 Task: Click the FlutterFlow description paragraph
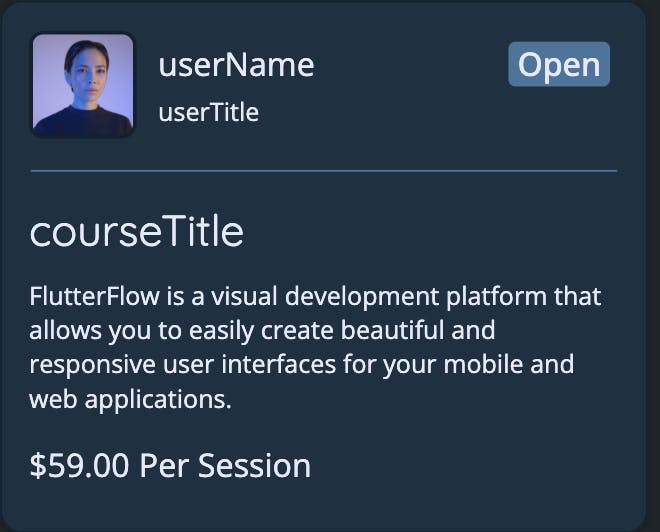click(x=315, y=347)
